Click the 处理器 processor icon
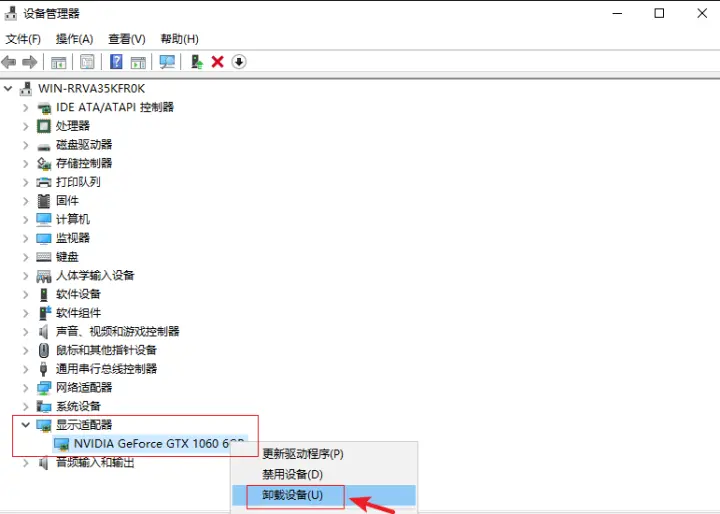The height and width of the screenshot is (514, 720). [44, 126]
